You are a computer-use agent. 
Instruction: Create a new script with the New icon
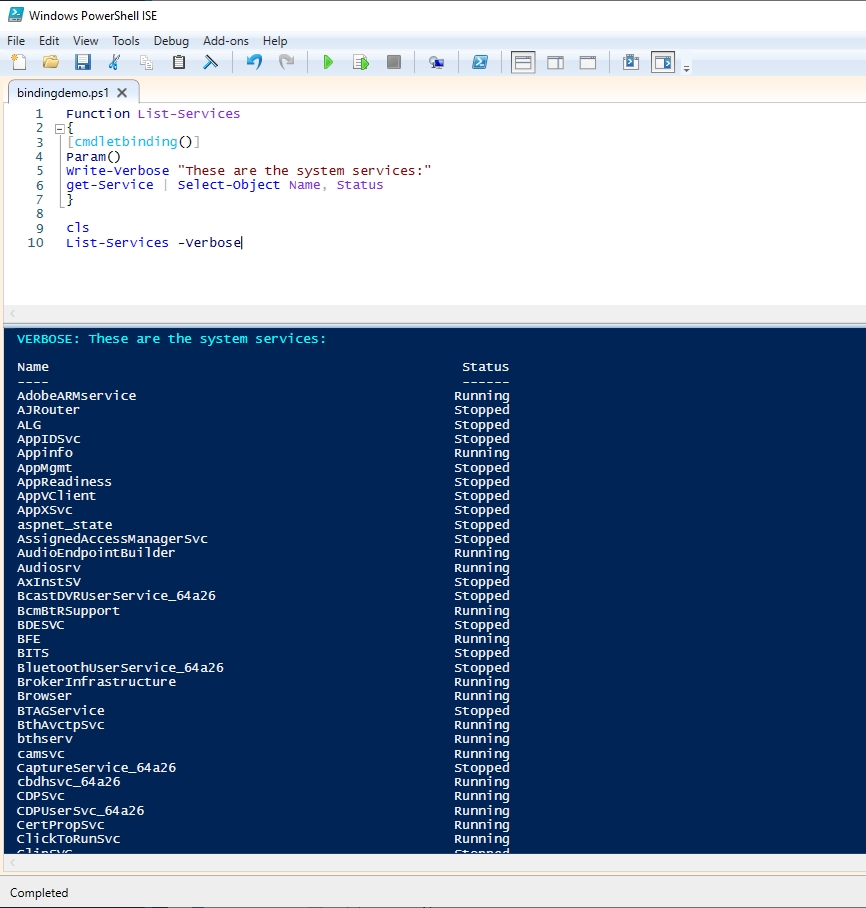19,62
